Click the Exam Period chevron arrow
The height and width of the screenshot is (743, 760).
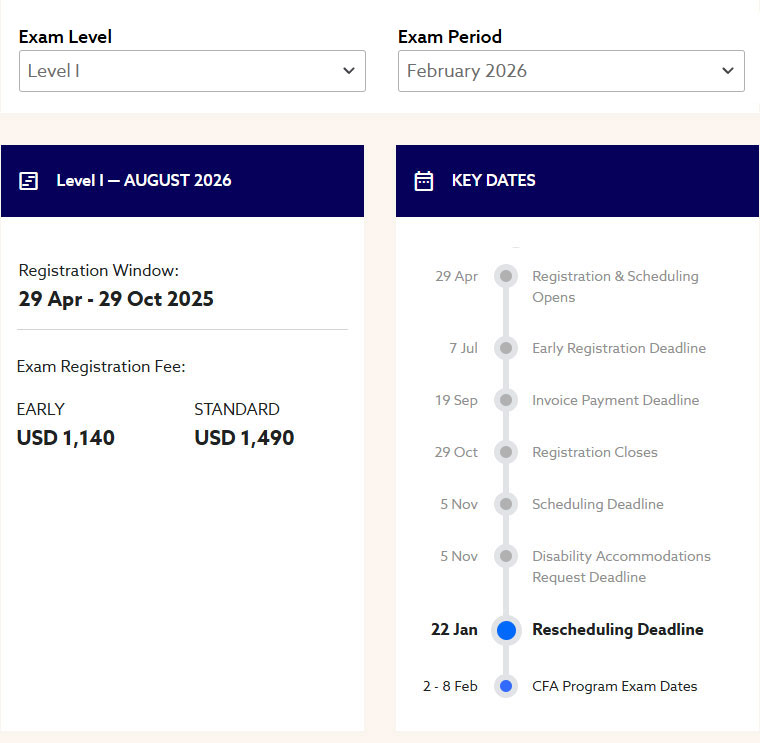(x=727, y=71)
